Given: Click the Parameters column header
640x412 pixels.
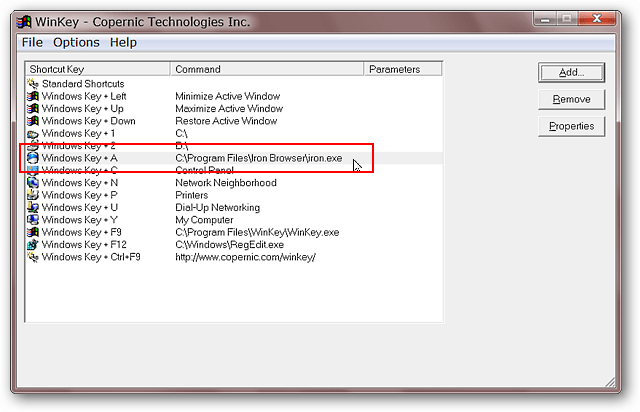Looking at the screenshot, I should pos(403,69).
